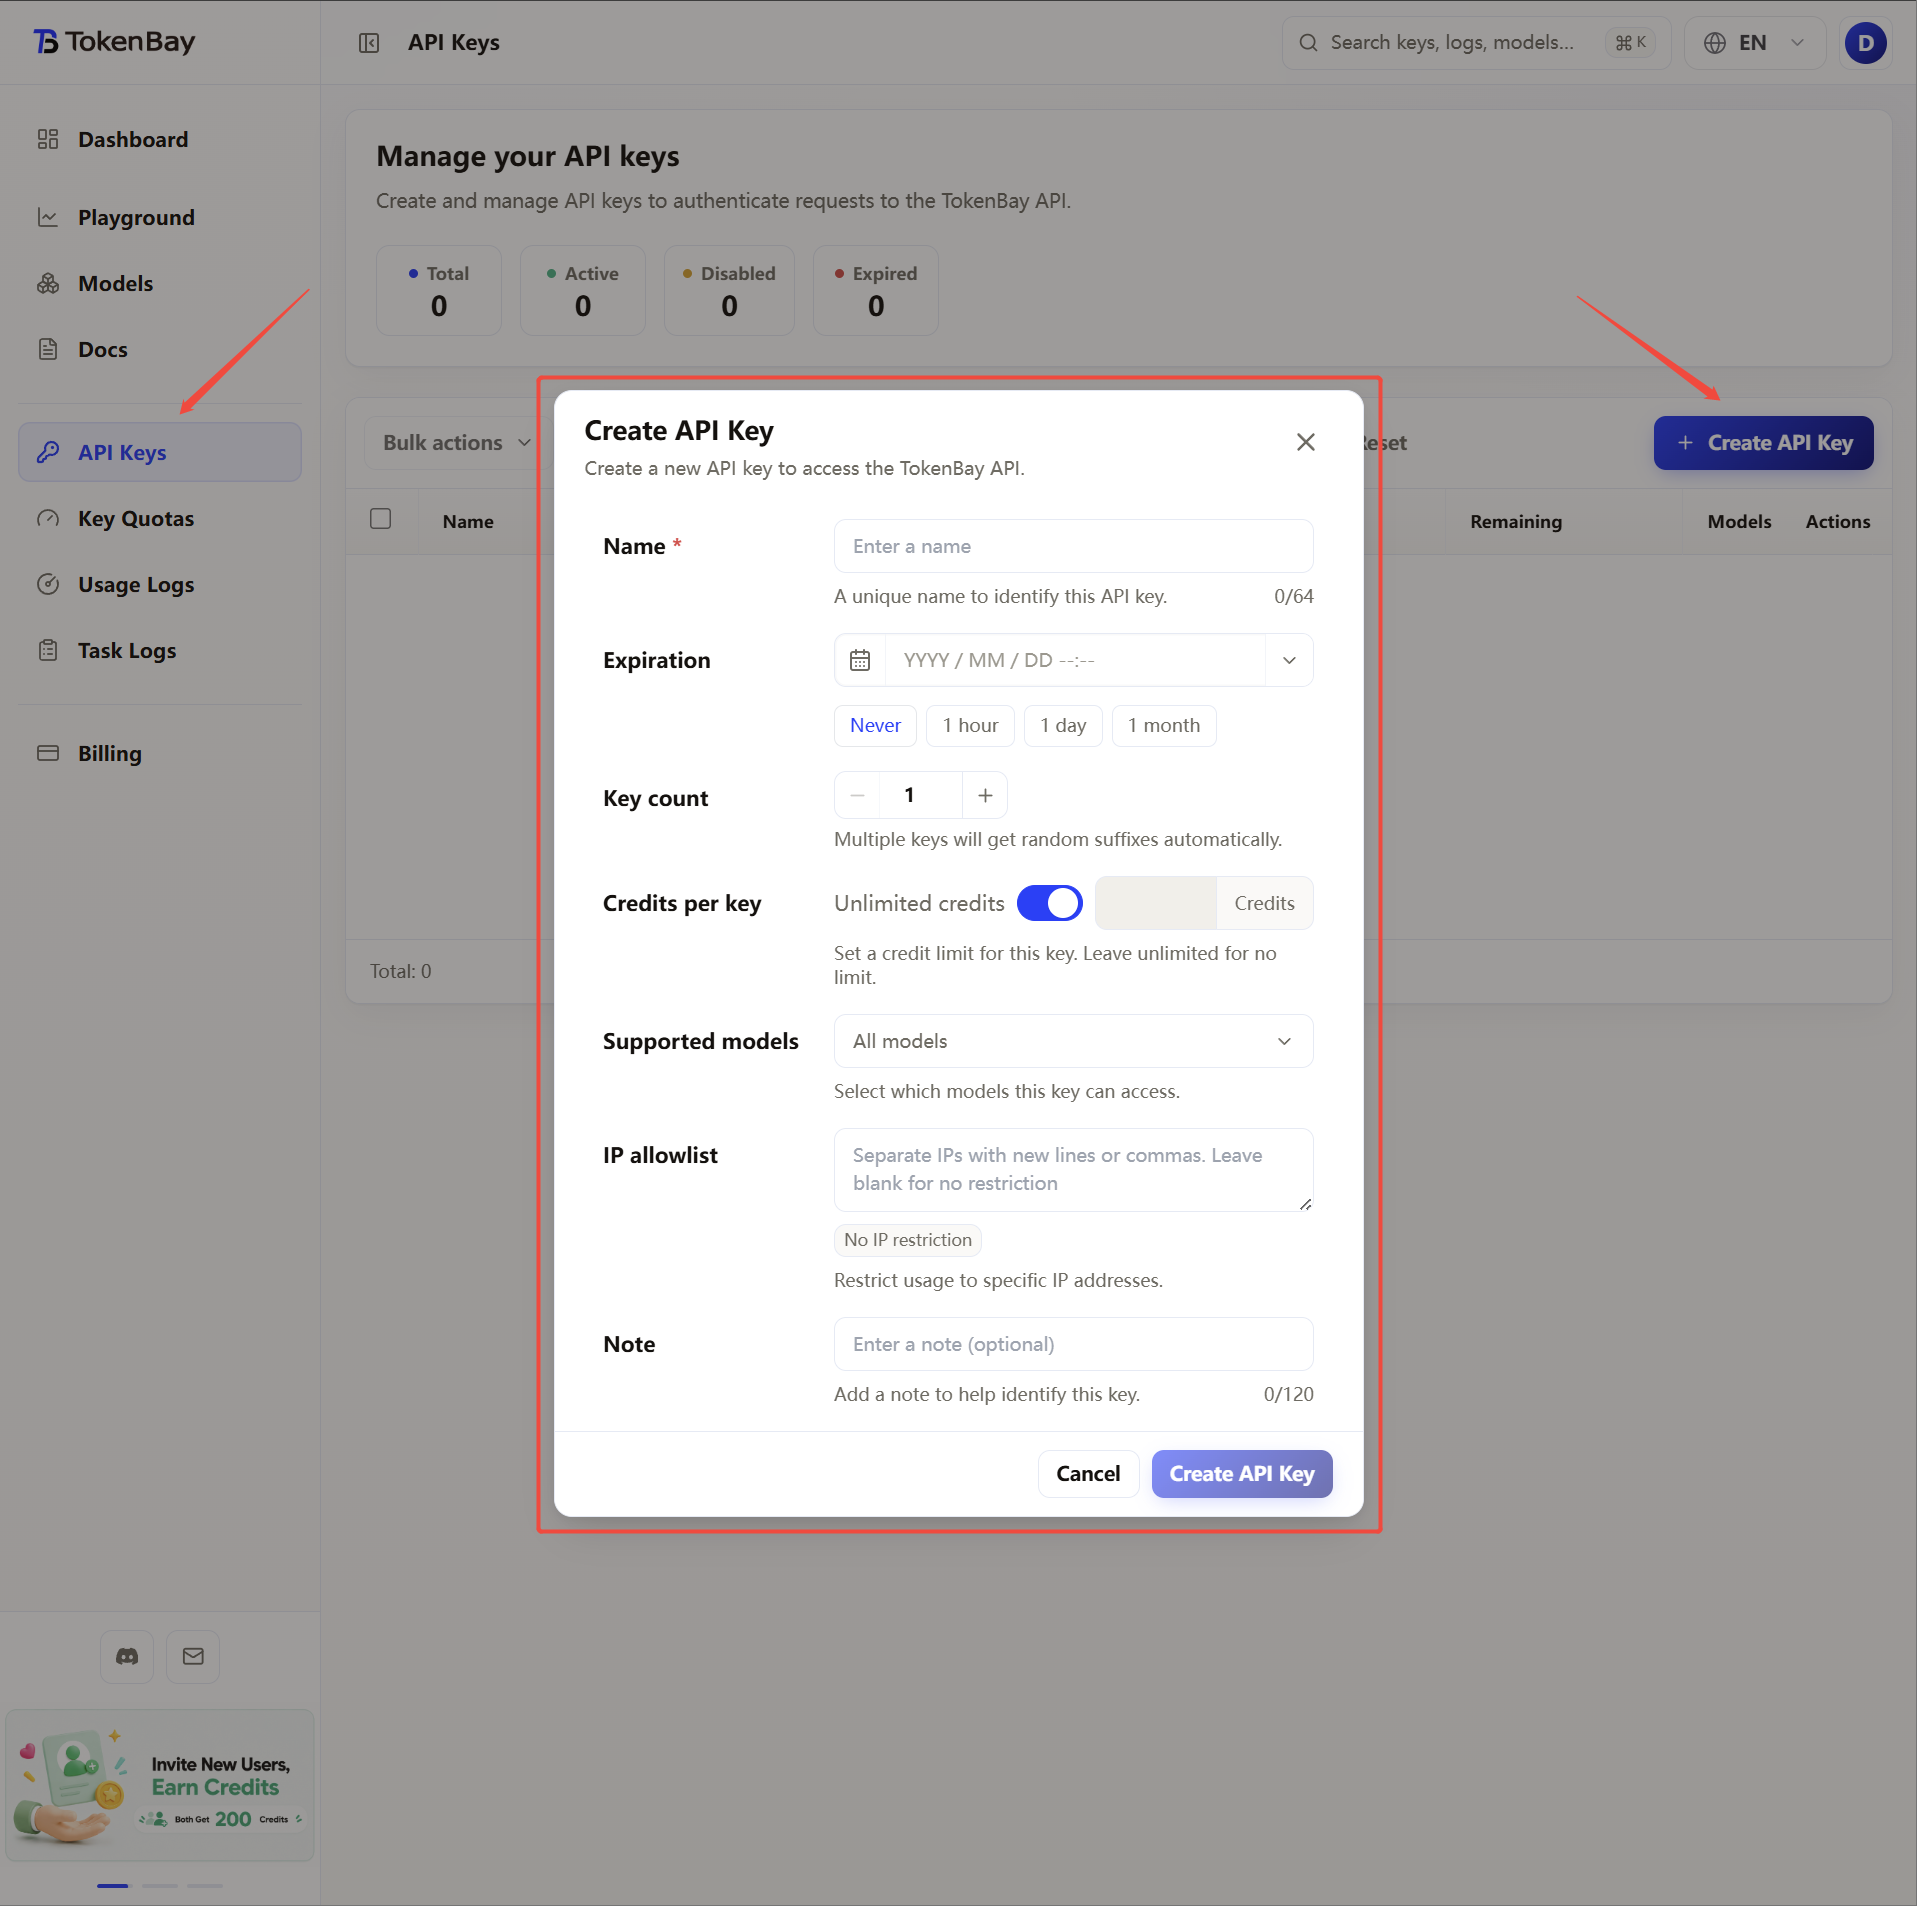The width and height of the screenshot is (1917, 1906).
Task: Click the globe language icon
Action: tap(1715, 43)
